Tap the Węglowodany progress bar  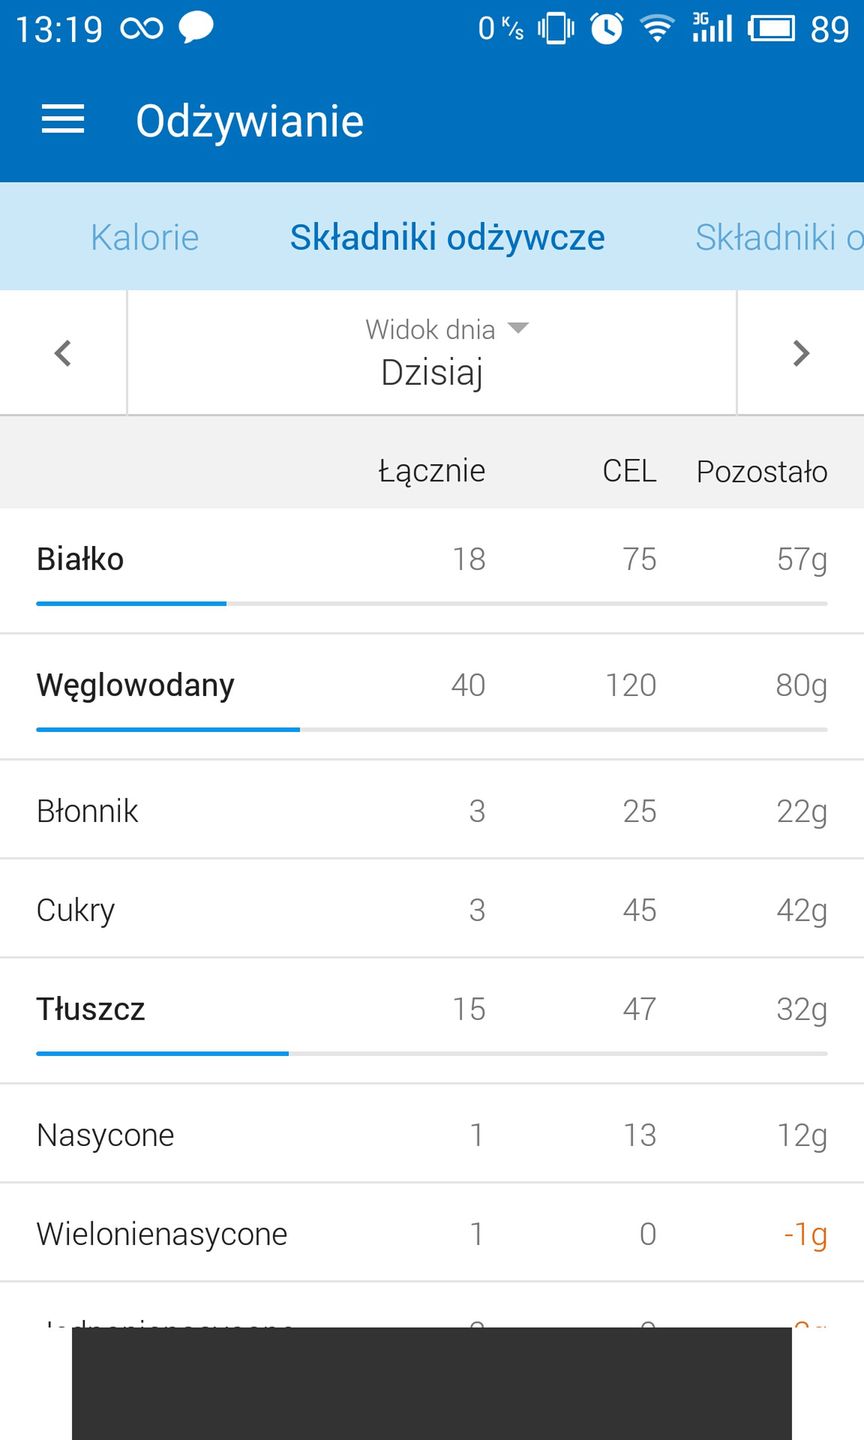(432, 730)
